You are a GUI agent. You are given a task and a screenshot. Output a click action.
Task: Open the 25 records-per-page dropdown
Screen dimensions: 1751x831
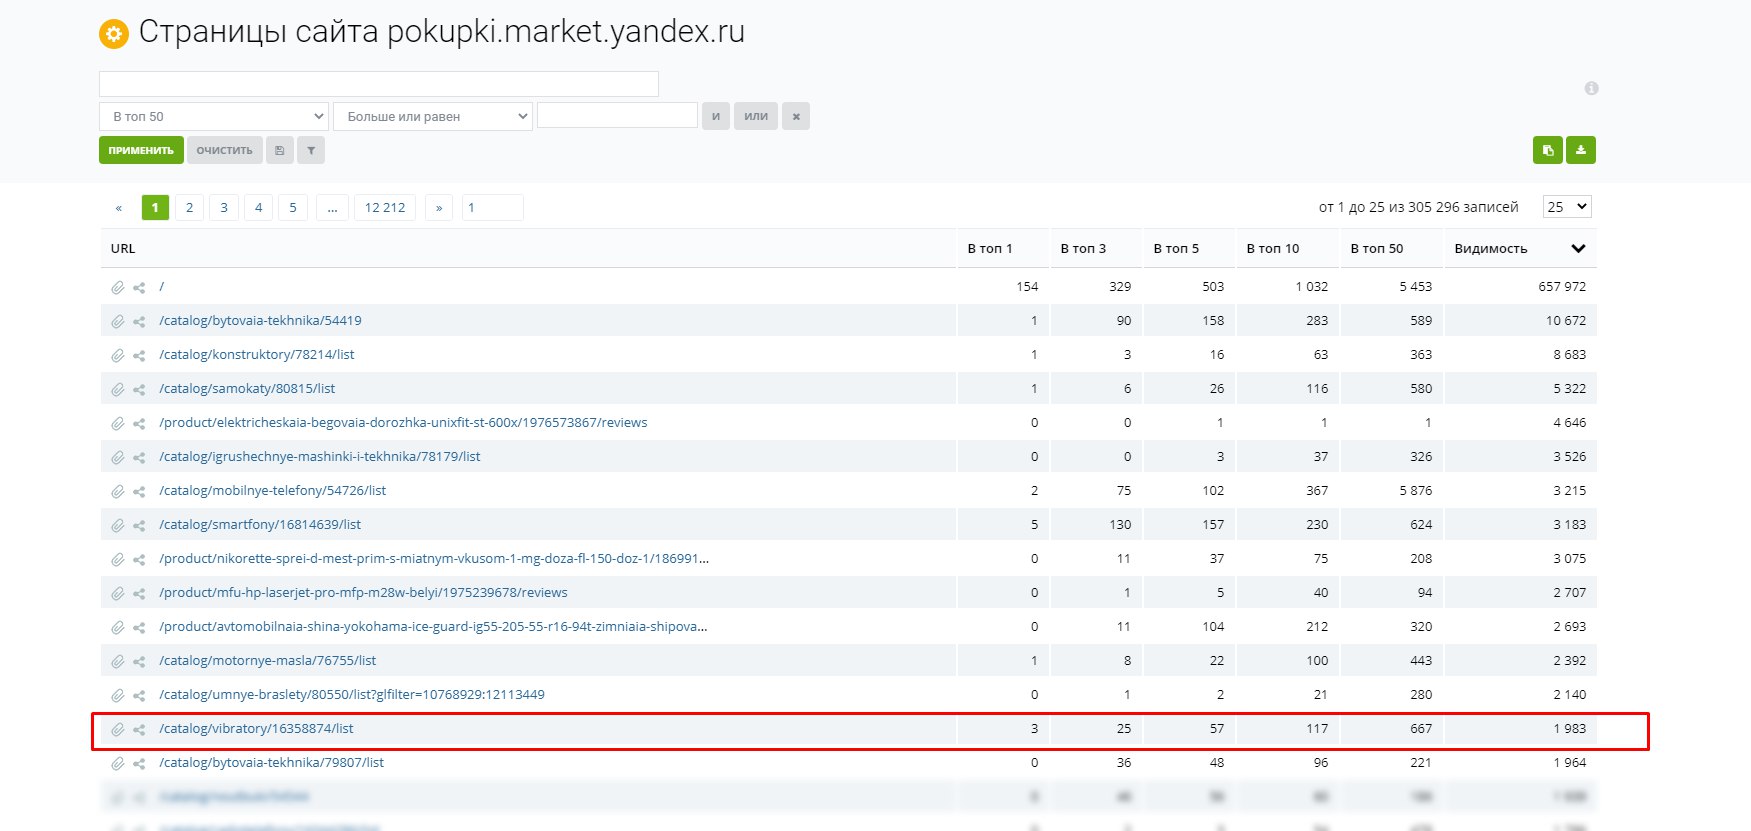point(1567,207)
